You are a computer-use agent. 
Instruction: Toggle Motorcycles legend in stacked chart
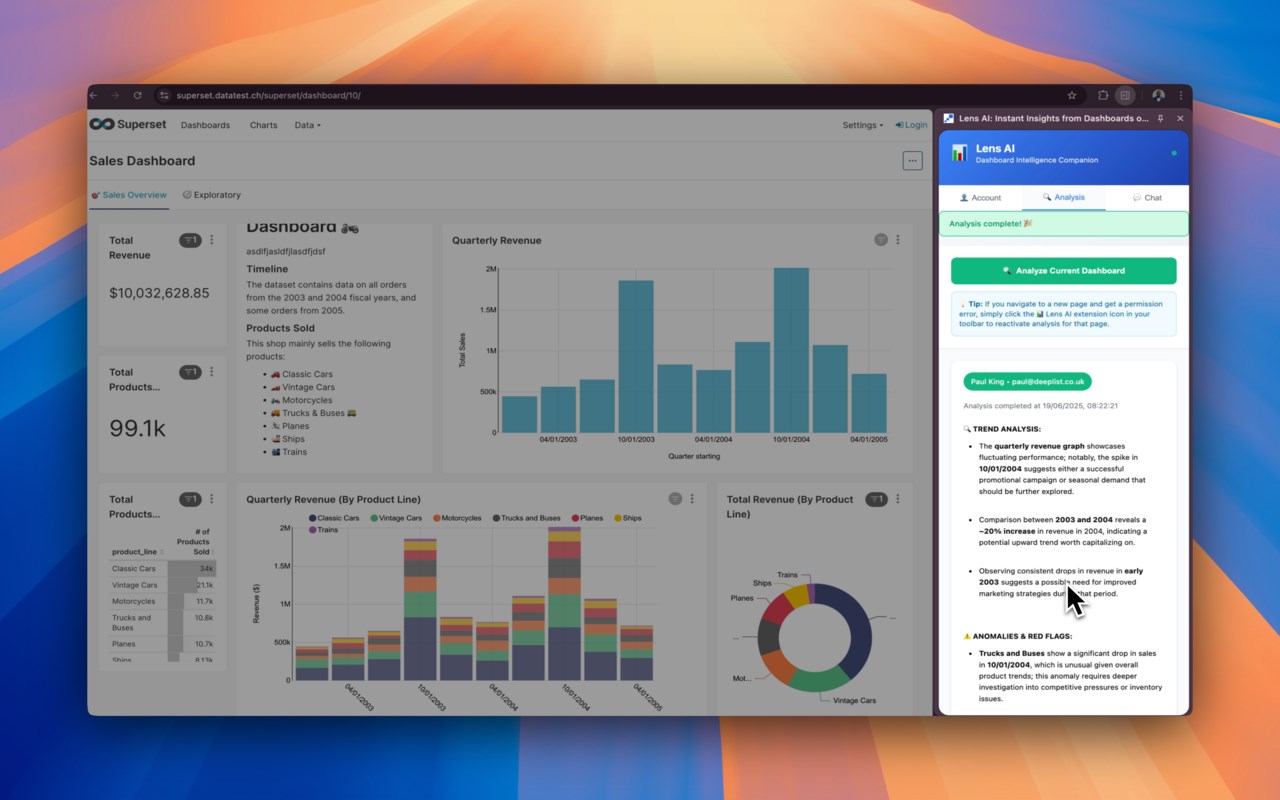(x=457, y=518)
